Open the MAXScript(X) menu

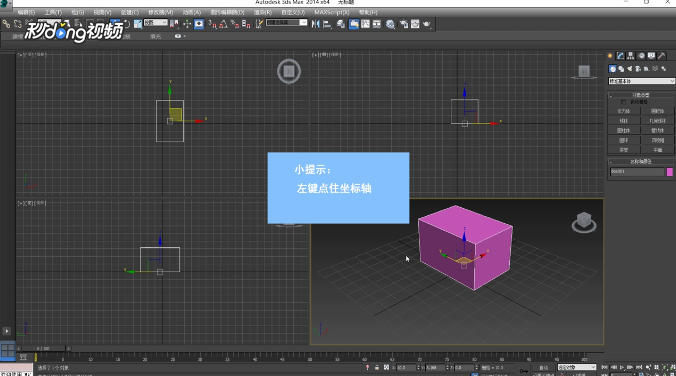[x=332, y=13]
